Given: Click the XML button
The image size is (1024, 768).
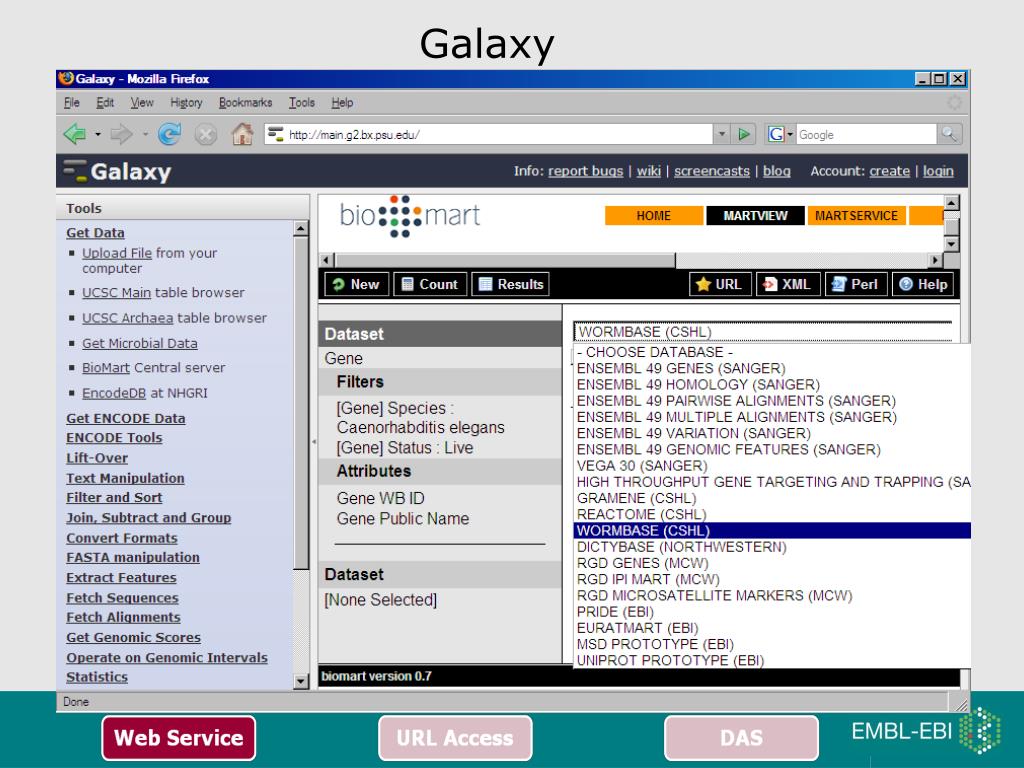Looking at the screenshot, I should (x=788, y=284).
